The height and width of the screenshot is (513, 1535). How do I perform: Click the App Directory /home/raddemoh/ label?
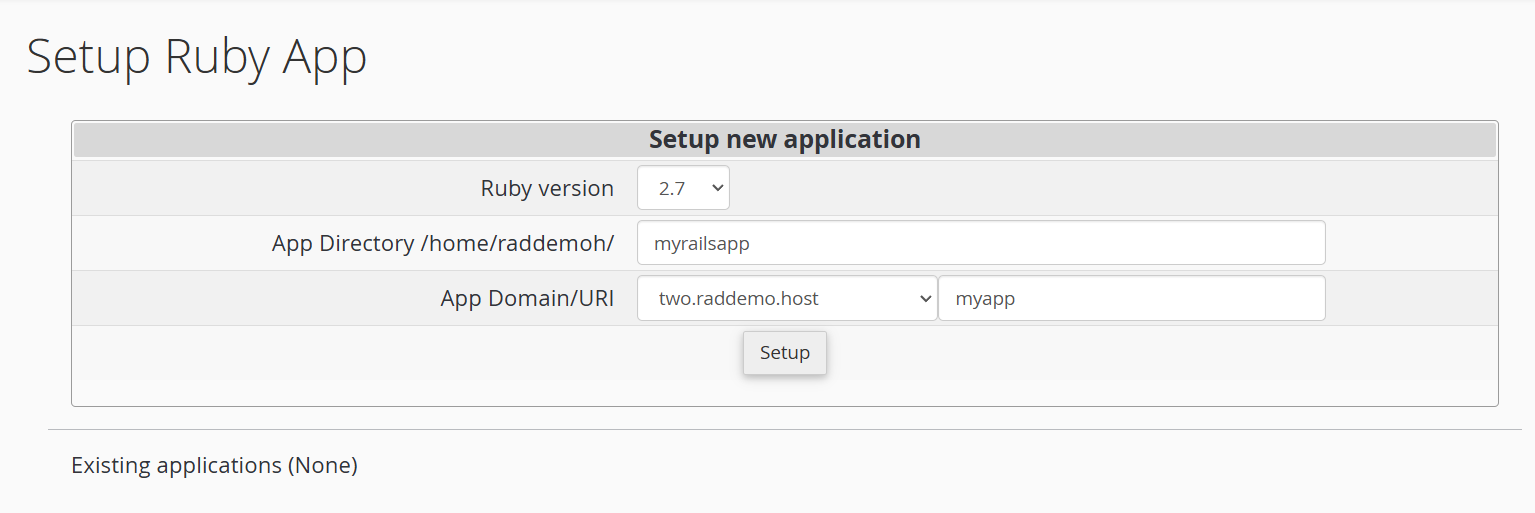443,243
